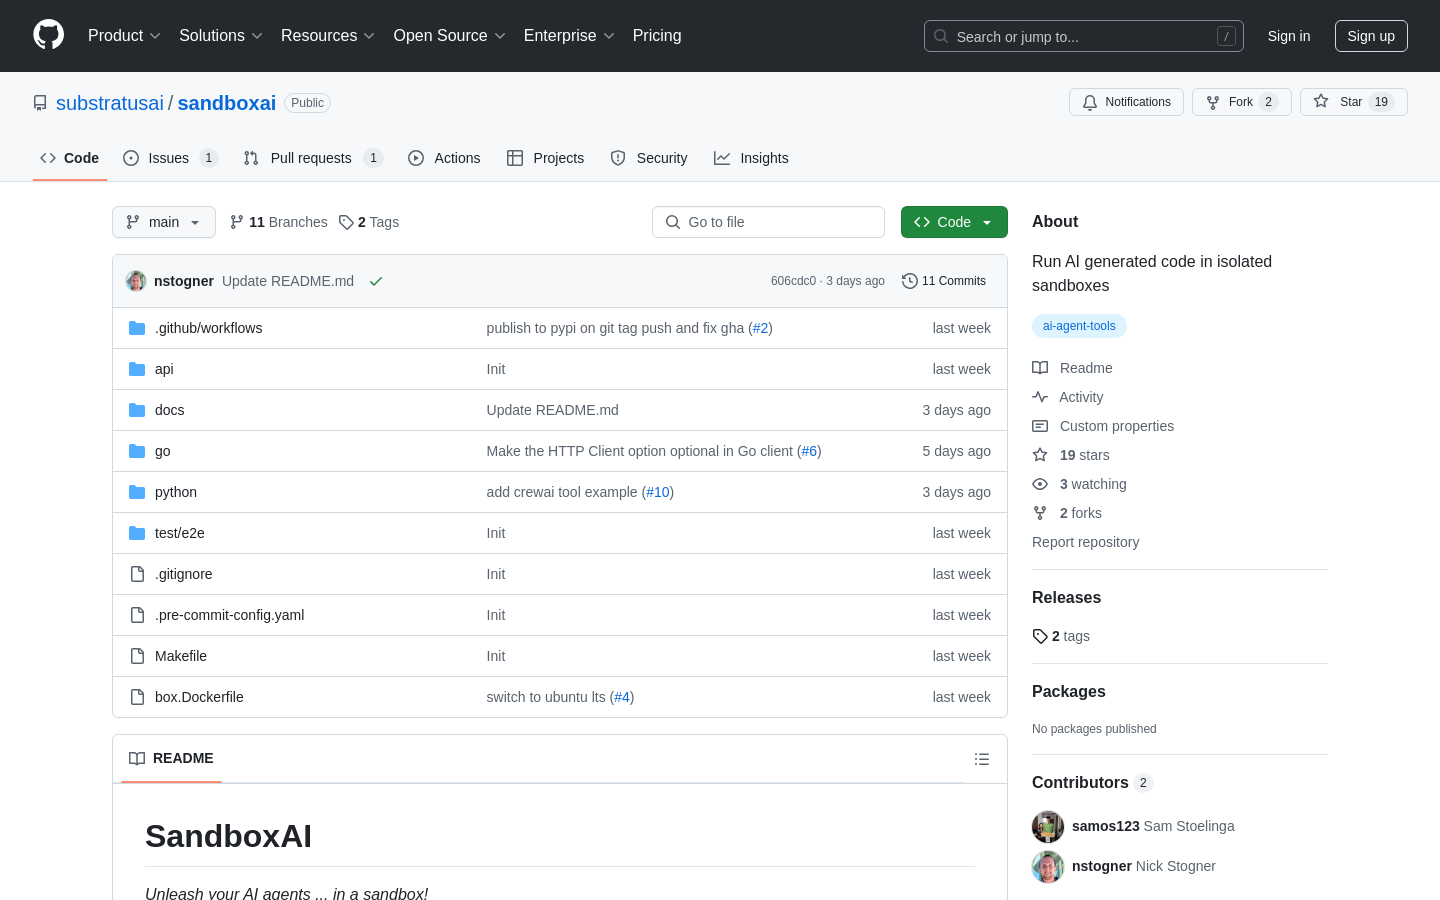1440x900 pixels.
Task: Click nstogner's avatar in the commit bar
Action: coord(136,281)
